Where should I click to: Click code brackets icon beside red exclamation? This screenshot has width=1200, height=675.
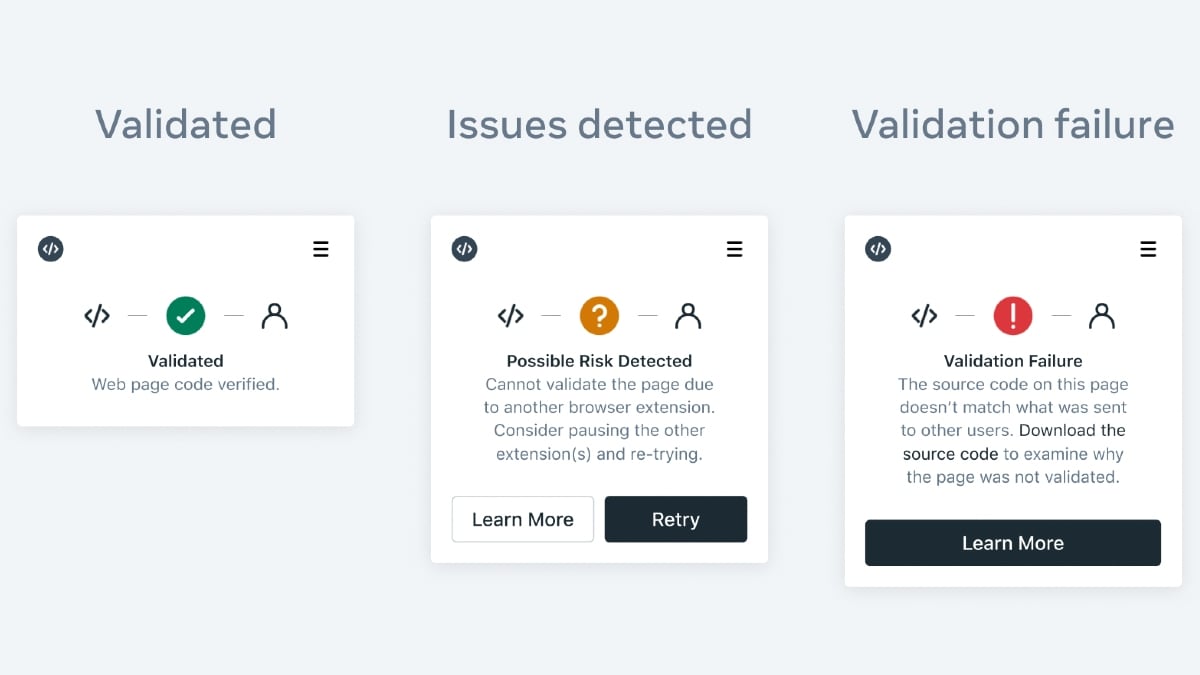coord(924,316)
